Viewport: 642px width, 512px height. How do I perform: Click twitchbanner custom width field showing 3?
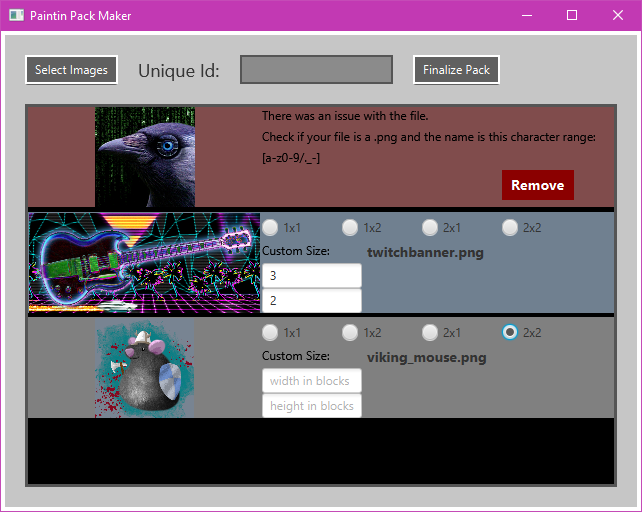pyautogui.click(x=312, y=276)
